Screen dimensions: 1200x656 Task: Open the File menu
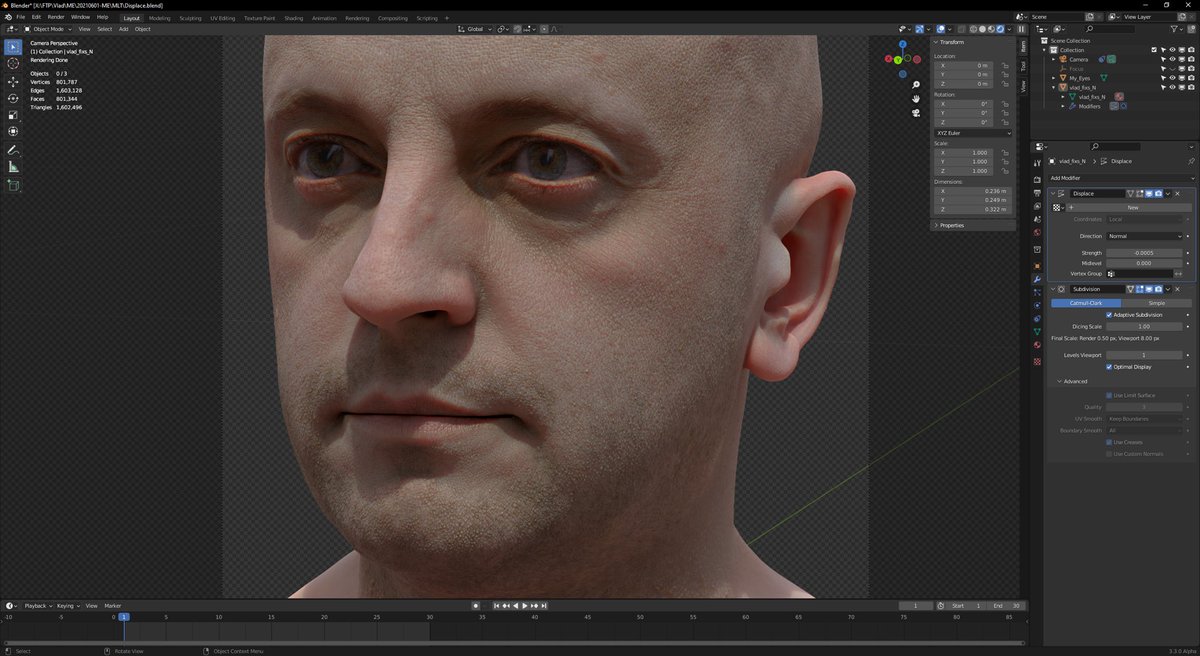pos(20,17)
